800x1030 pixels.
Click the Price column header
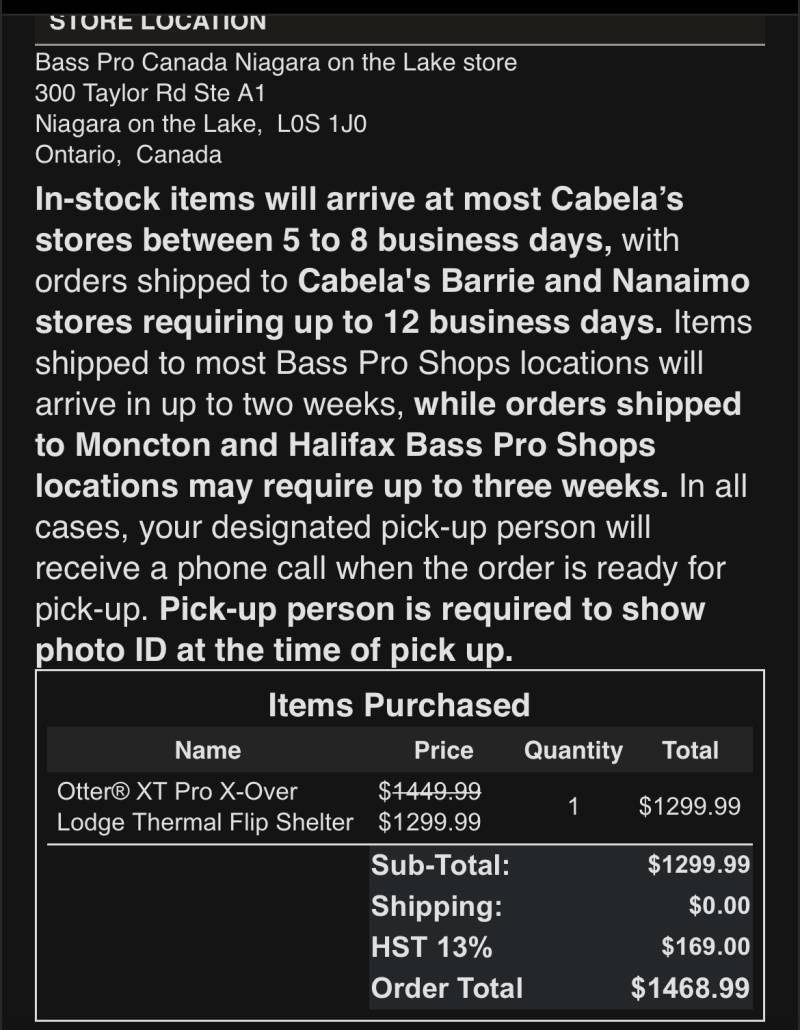pyautogui.click(x=443, y=750)
